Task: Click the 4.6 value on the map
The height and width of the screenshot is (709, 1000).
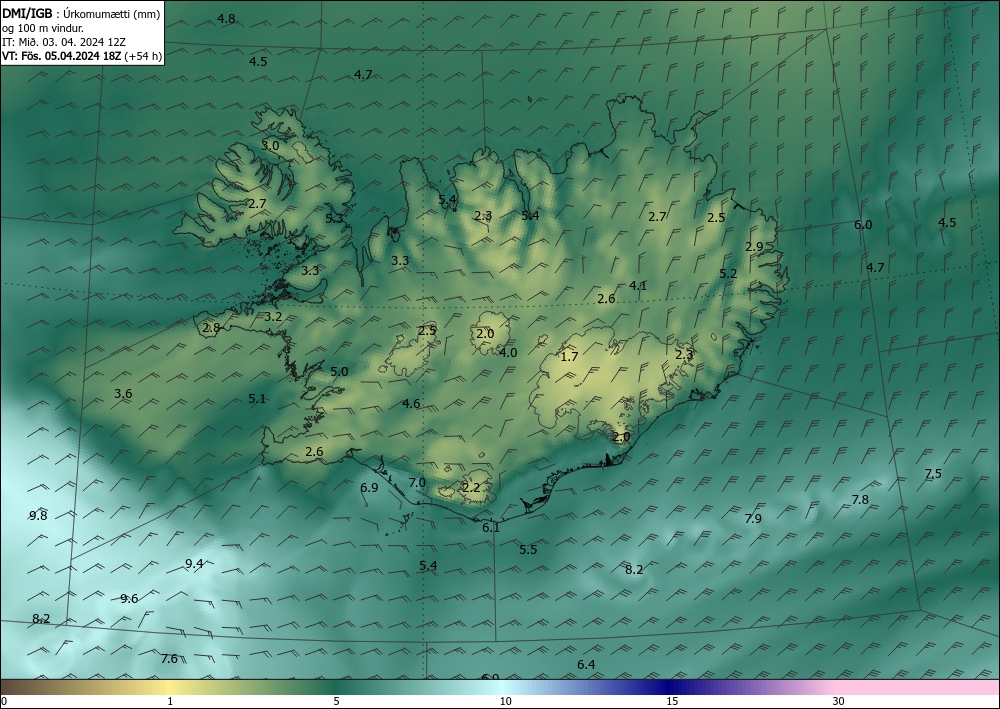Action: 411,404
